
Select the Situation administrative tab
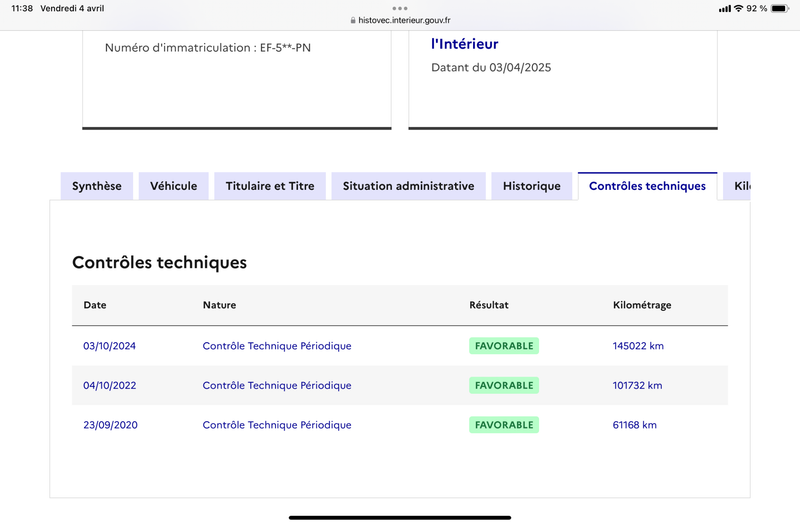tap(408, 186)
